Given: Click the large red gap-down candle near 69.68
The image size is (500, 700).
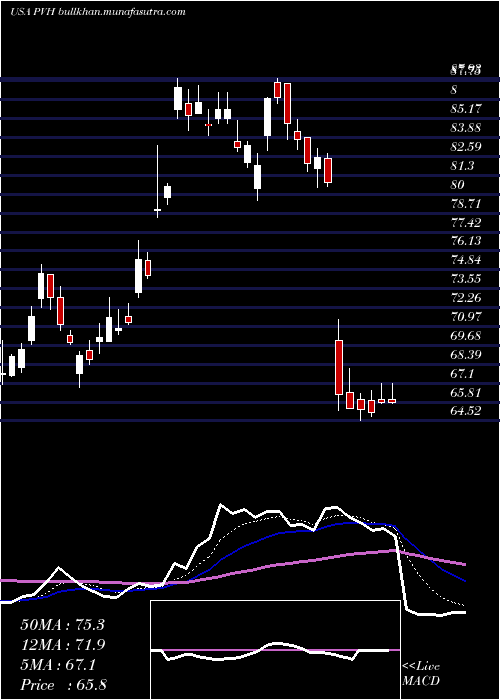Looking at the screenshot, I should click(x=339, y=367).
